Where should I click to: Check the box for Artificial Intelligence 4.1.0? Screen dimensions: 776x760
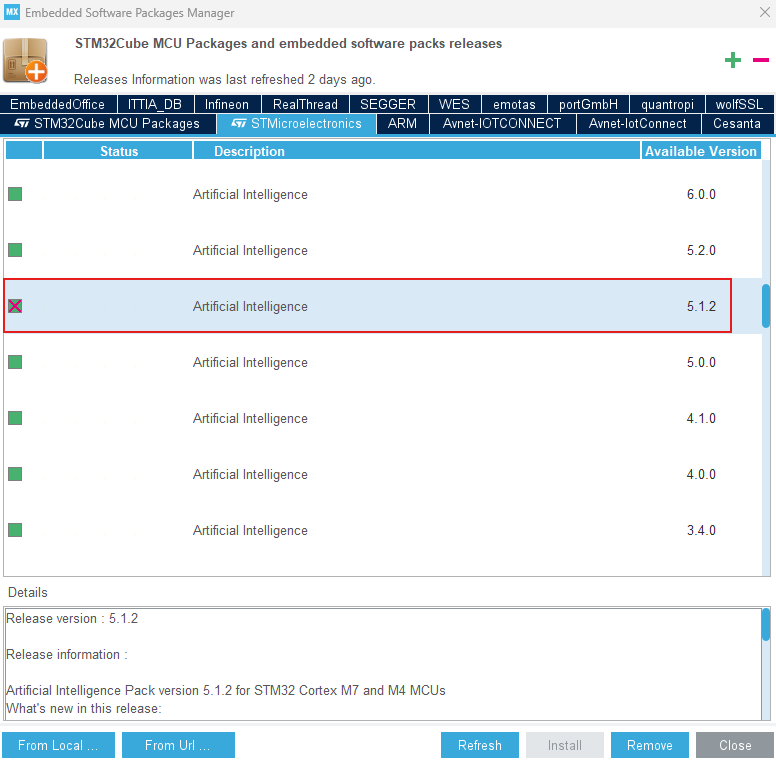tap(15, 418)
